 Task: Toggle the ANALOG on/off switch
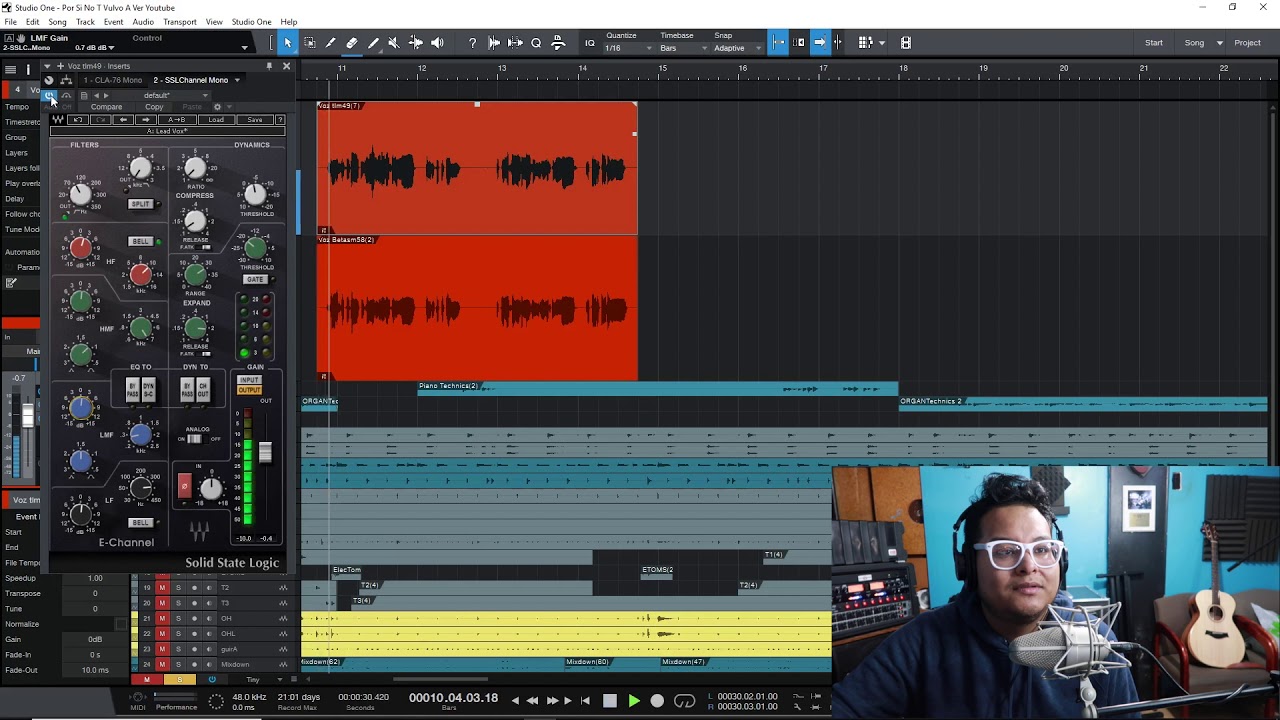click(x=195, y=439)
